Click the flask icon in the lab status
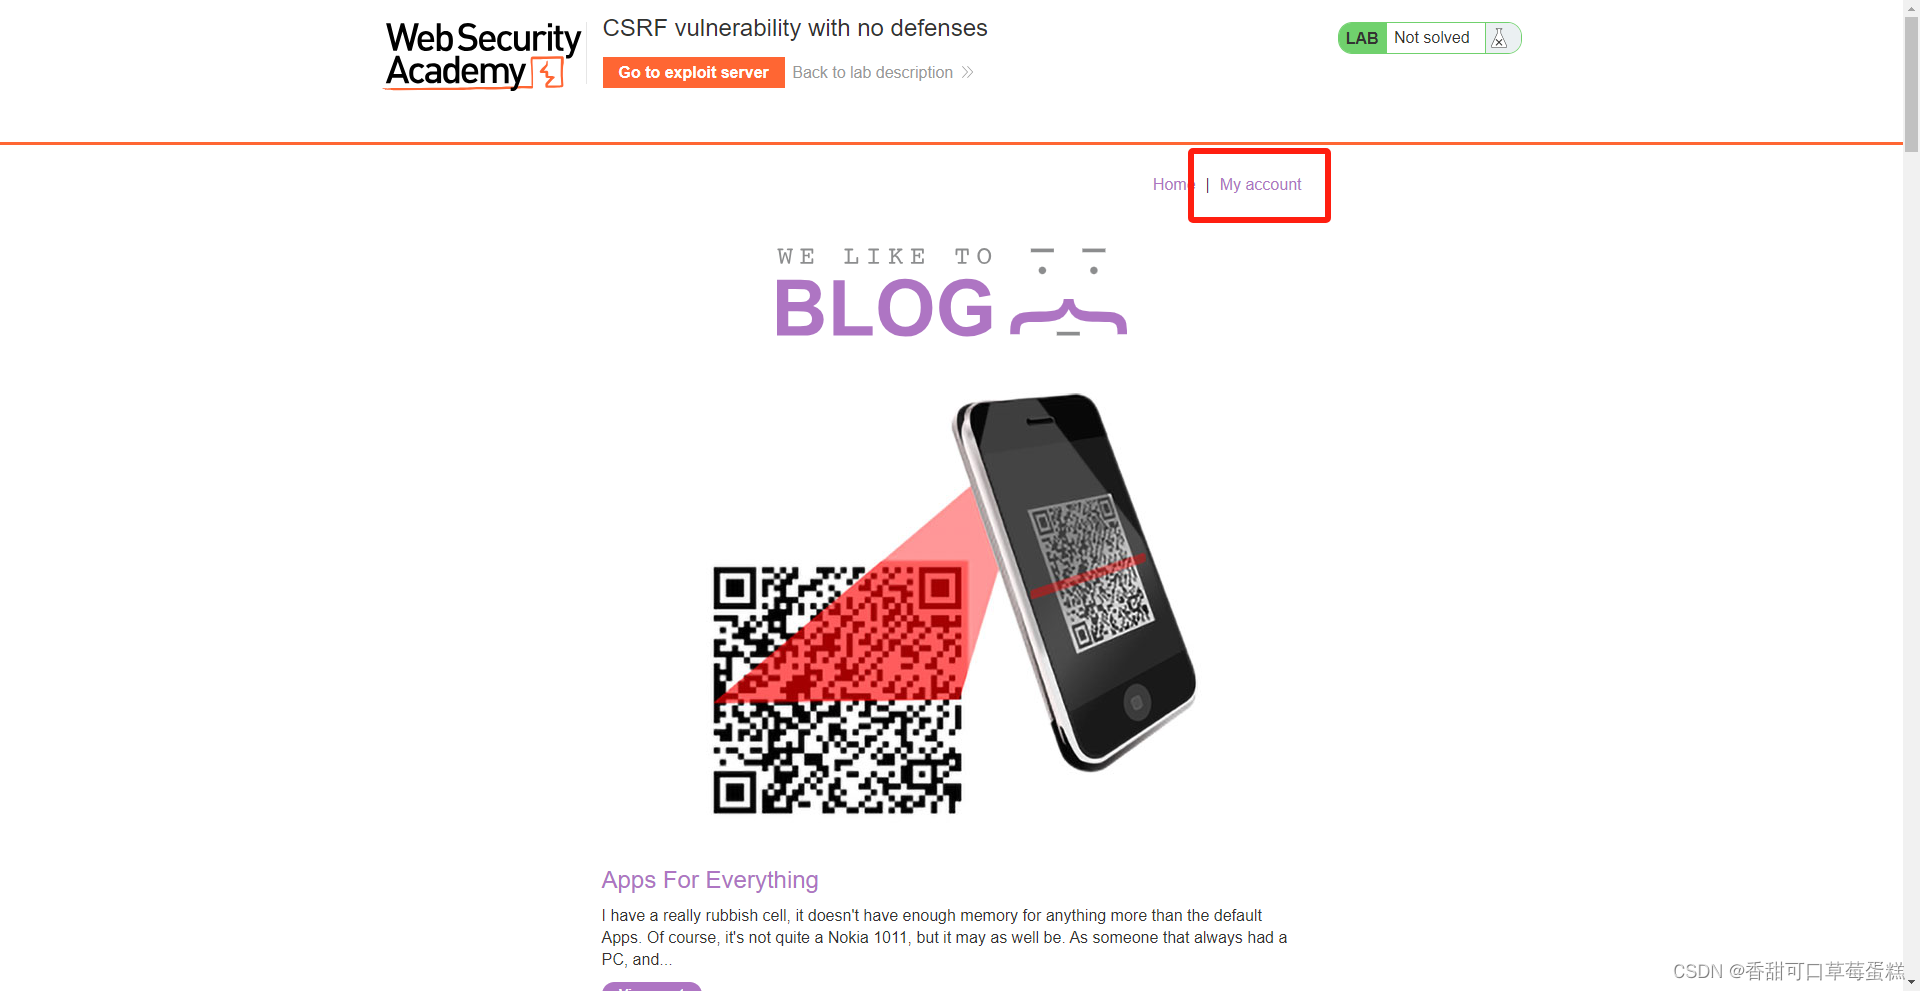Image resolution: width=1920 pixels, height=991 pixels. 1498,38
